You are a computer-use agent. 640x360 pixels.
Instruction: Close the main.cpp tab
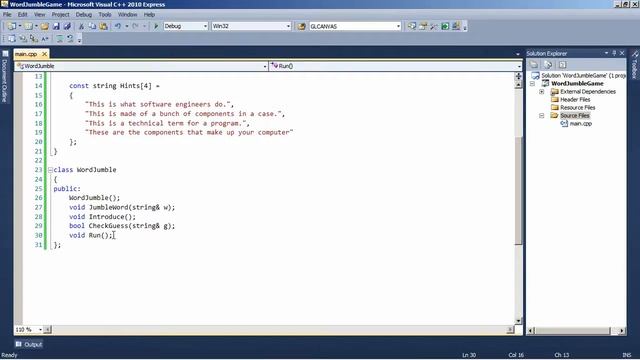click(44, 54)
